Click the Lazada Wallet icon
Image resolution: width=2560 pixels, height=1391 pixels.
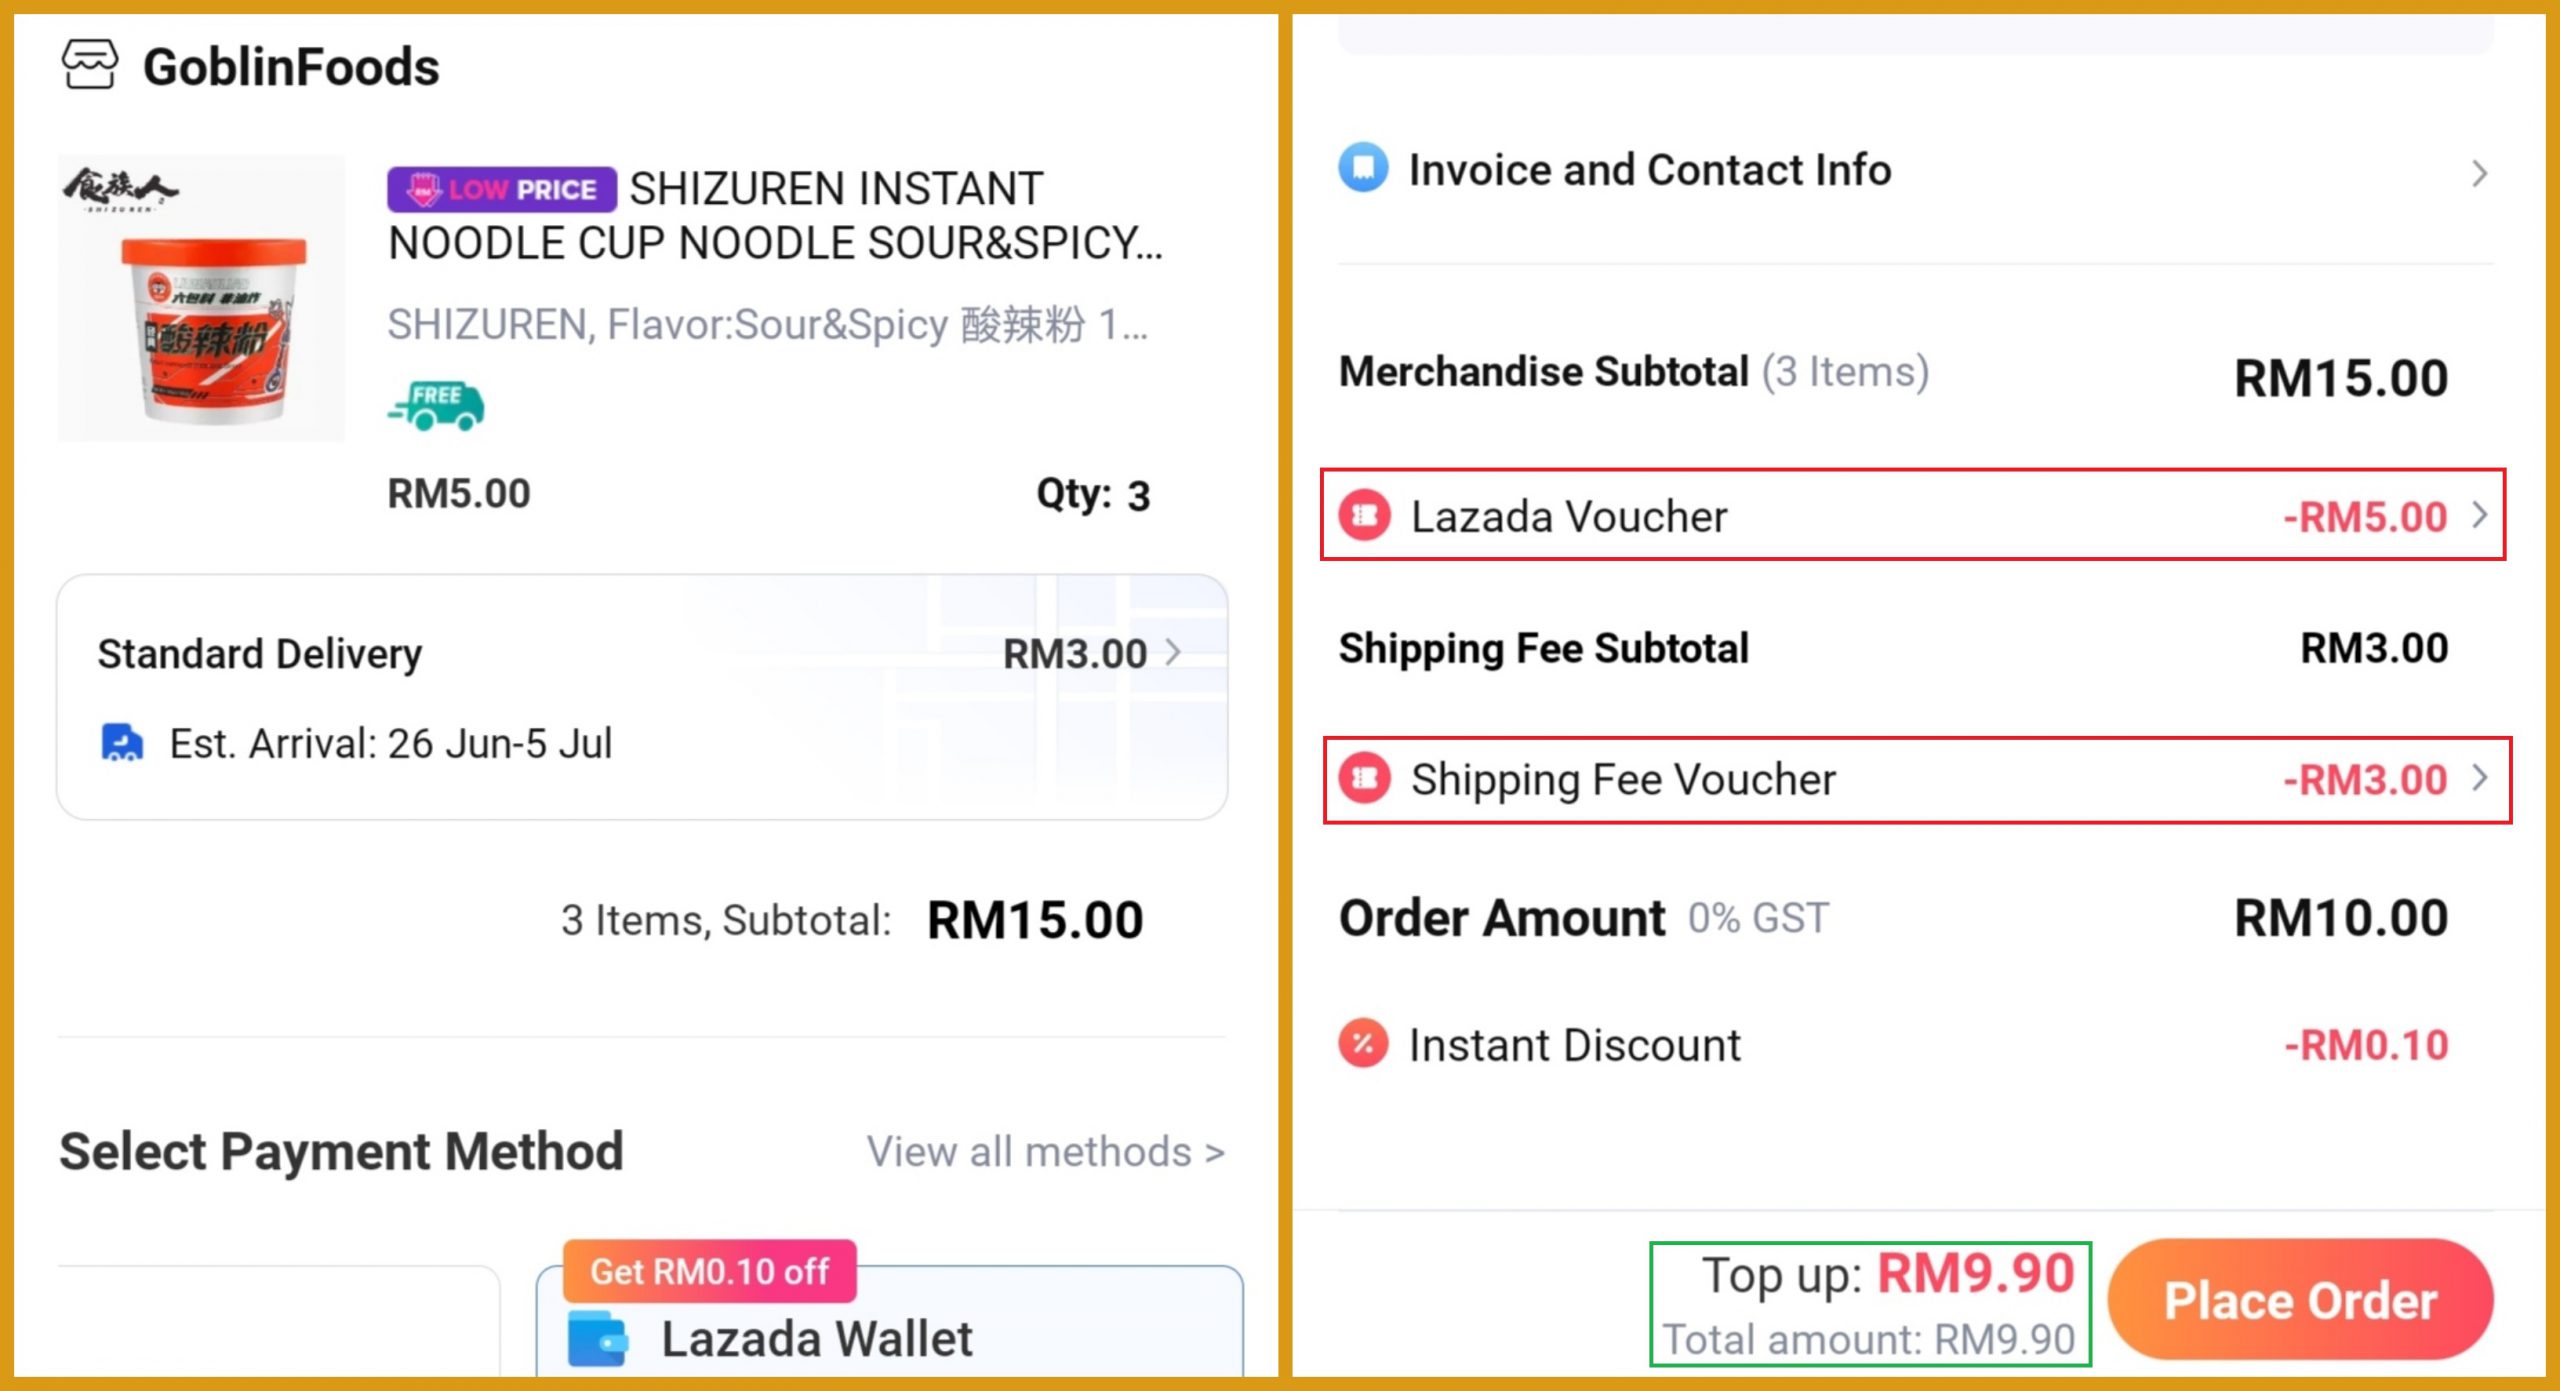coord(597,1338)
